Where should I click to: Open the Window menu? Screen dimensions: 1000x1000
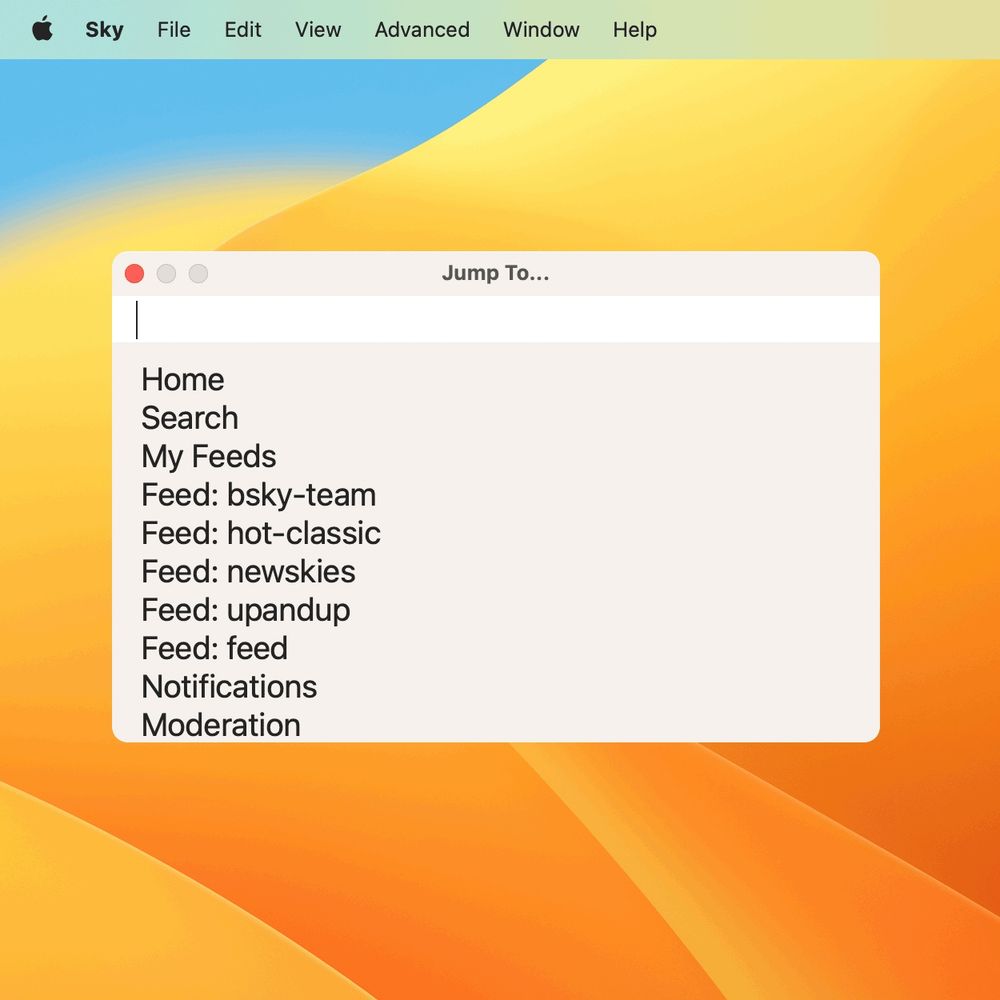click(x=541, y=29)
